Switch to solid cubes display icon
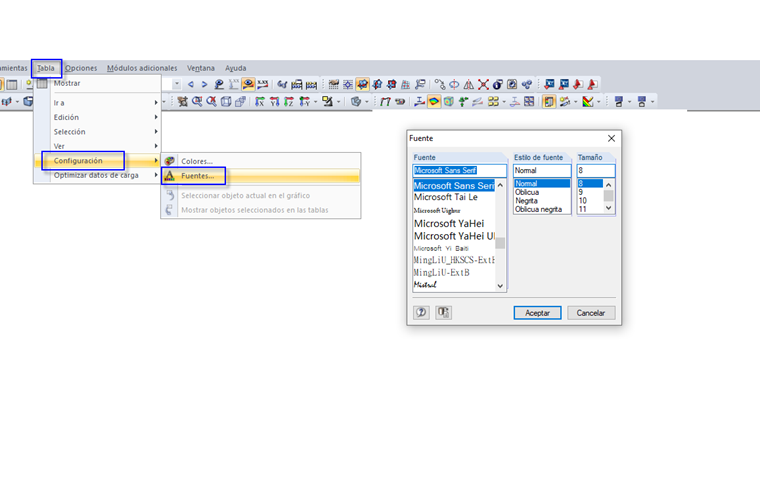Viewport: 760px width, 500px height. 240,101
